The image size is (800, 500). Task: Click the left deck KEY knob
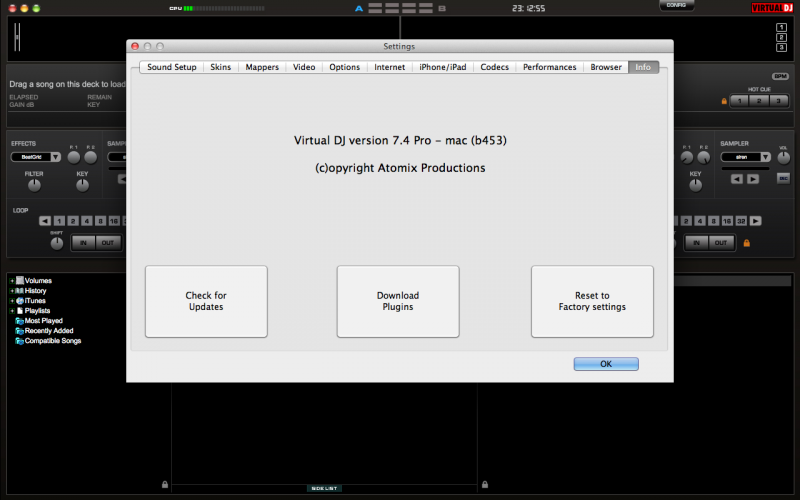pos(82,186)
